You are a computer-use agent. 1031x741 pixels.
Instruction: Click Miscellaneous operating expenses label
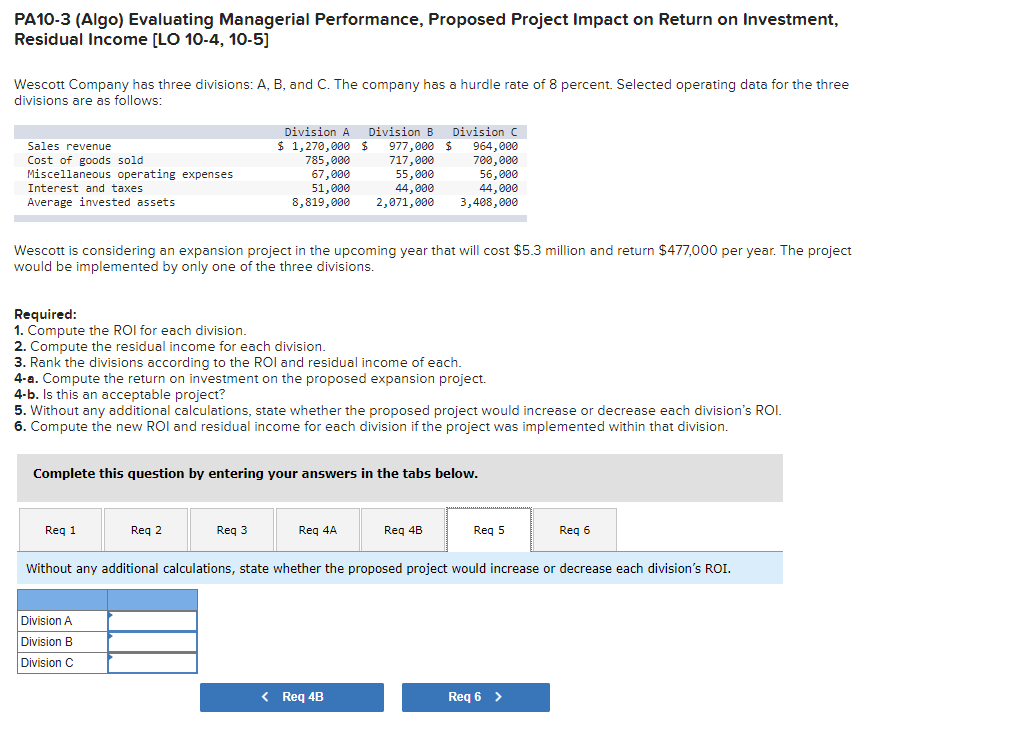130,174
